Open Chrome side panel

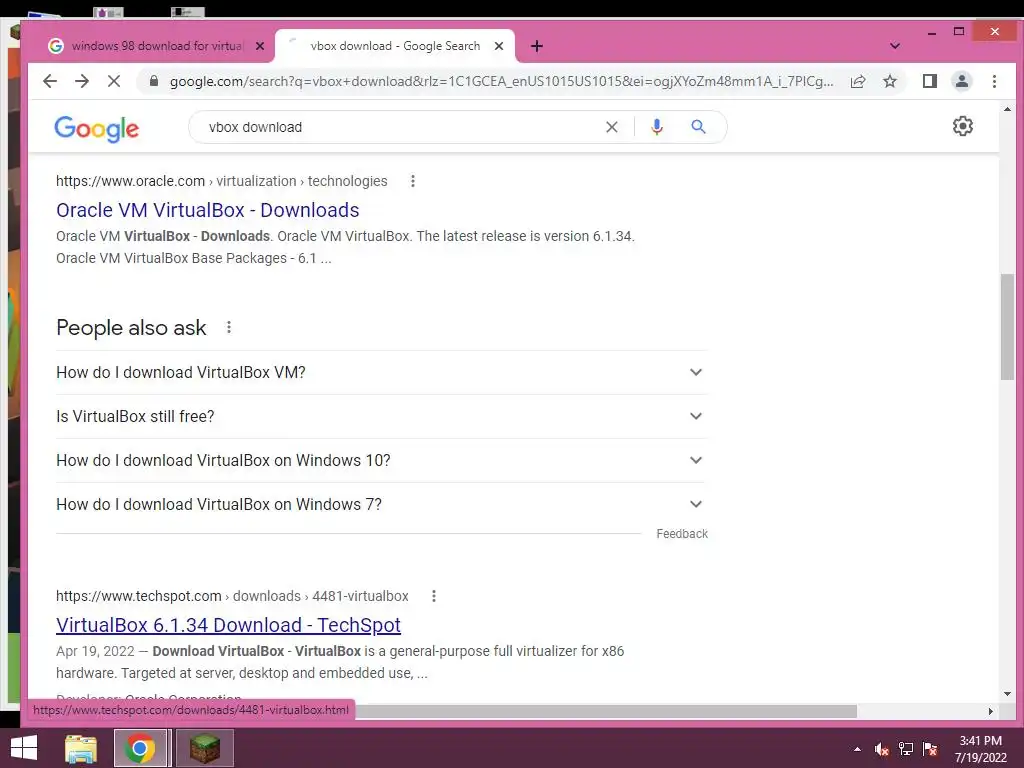point(930,81)
